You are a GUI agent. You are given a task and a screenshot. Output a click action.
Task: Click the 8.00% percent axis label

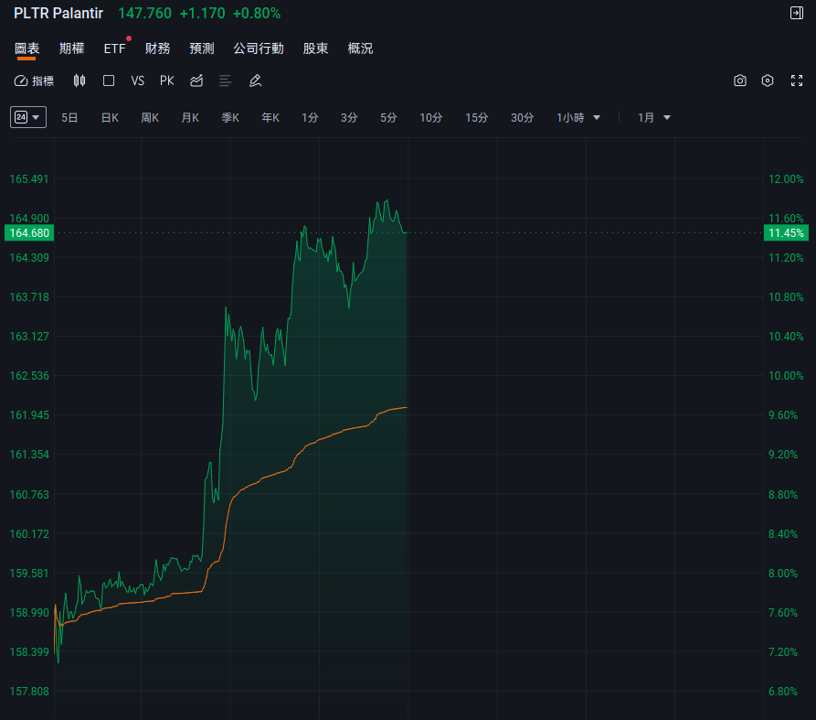[783, 573]
